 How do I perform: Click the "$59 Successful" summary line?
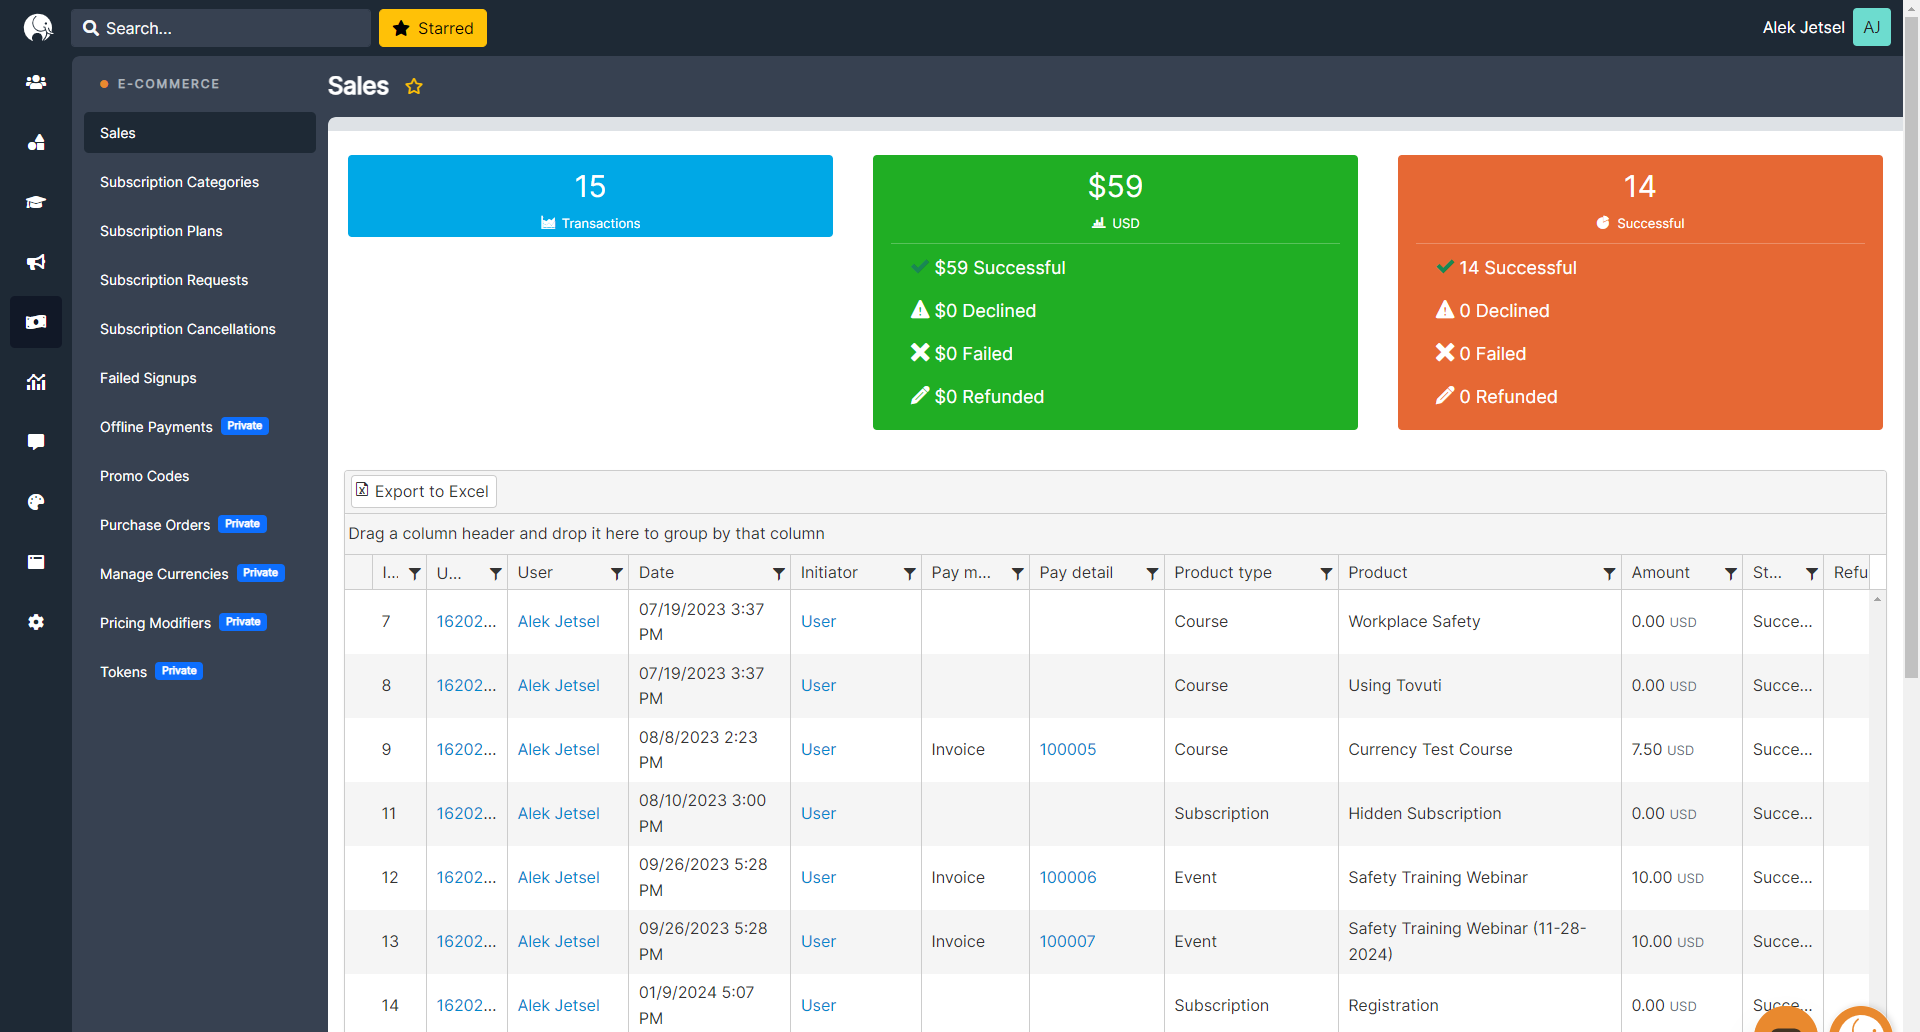tap(999, 268)
